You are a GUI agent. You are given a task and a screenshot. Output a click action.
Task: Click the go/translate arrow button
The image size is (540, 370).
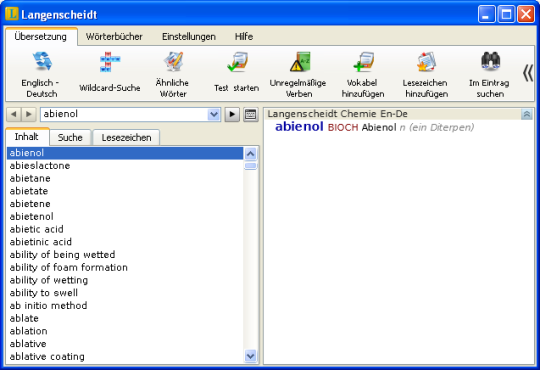point(232,114)
